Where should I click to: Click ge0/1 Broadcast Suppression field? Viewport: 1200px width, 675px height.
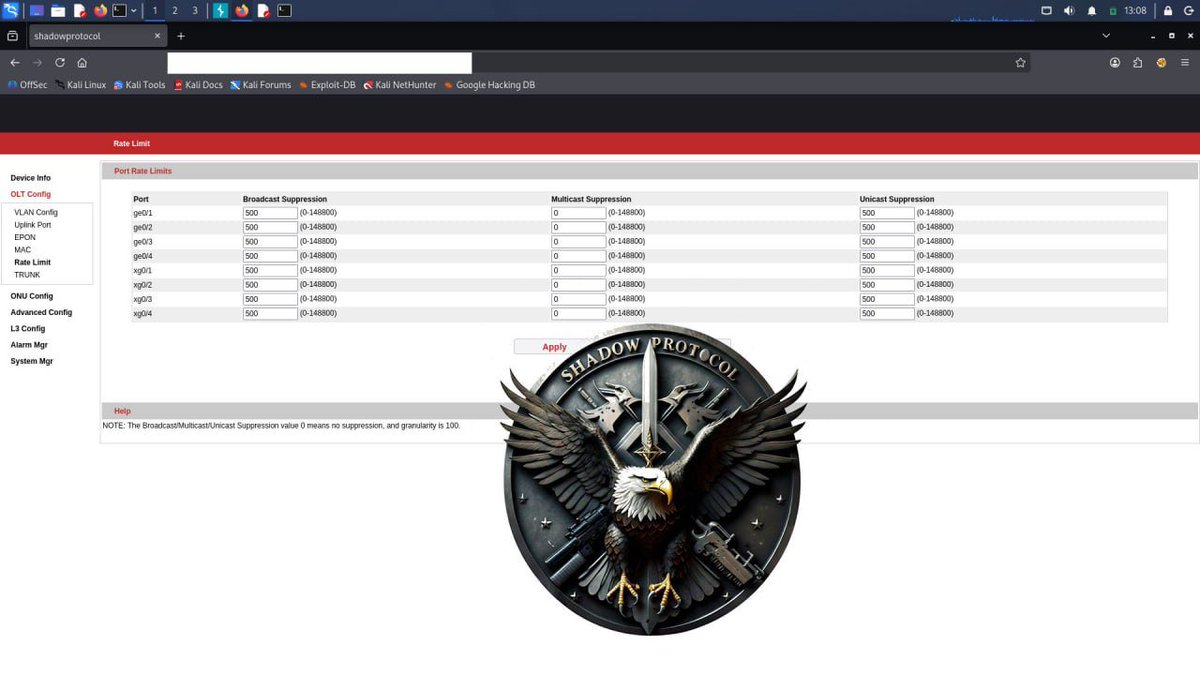tap(270, 213)
